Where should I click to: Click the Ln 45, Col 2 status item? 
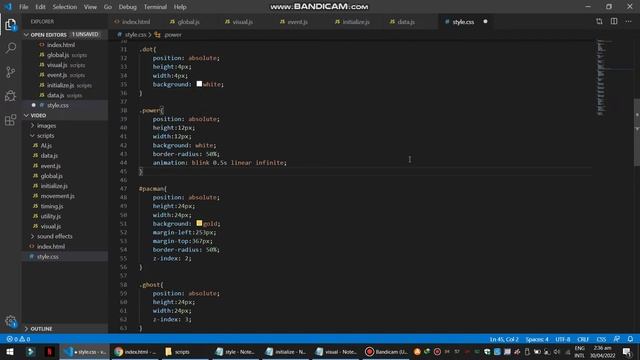click(x=504, y=339)
